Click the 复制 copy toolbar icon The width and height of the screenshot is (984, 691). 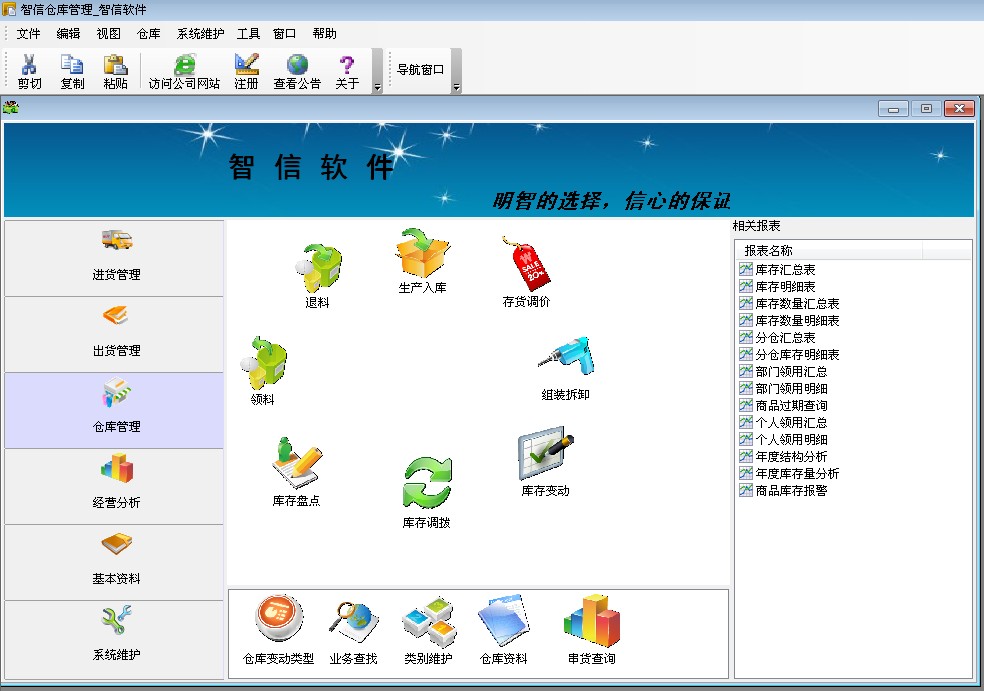[x=72, y=72]
